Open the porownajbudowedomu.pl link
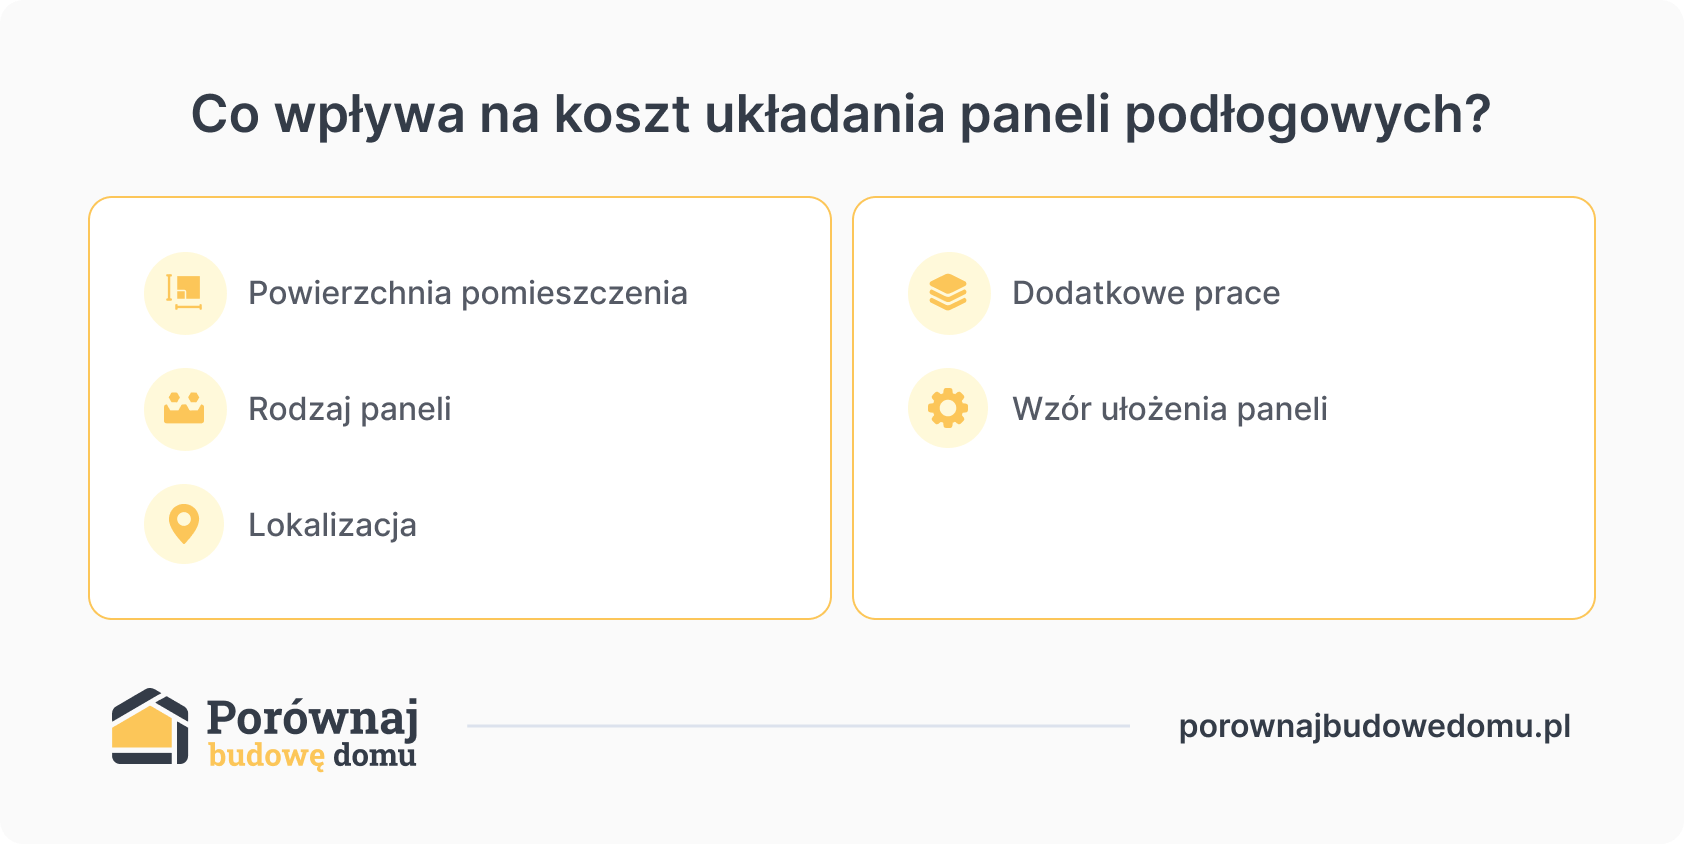1684x845 pixels. point(1375,726)
